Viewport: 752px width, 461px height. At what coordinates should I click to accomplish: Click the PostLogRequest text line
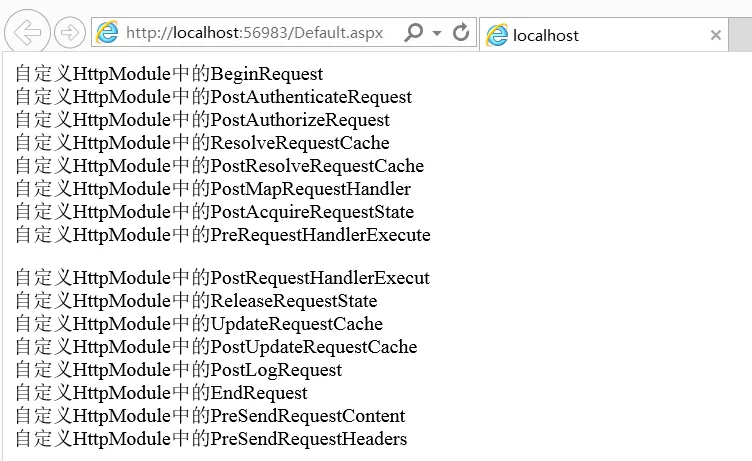178,370
